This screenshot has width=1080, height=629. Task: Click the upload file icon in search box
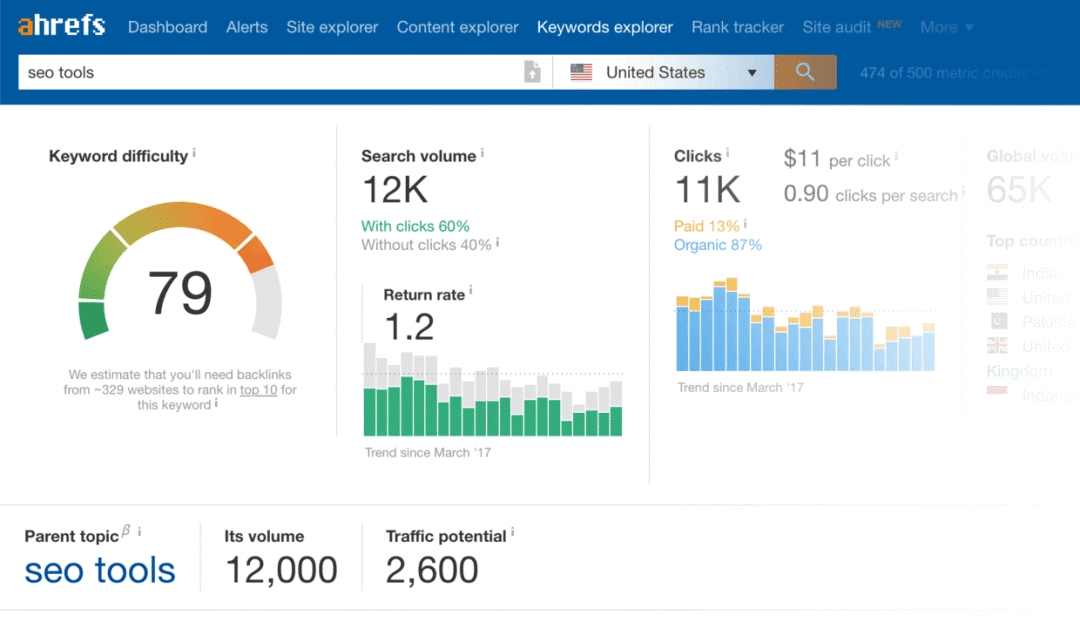(532, 72)
